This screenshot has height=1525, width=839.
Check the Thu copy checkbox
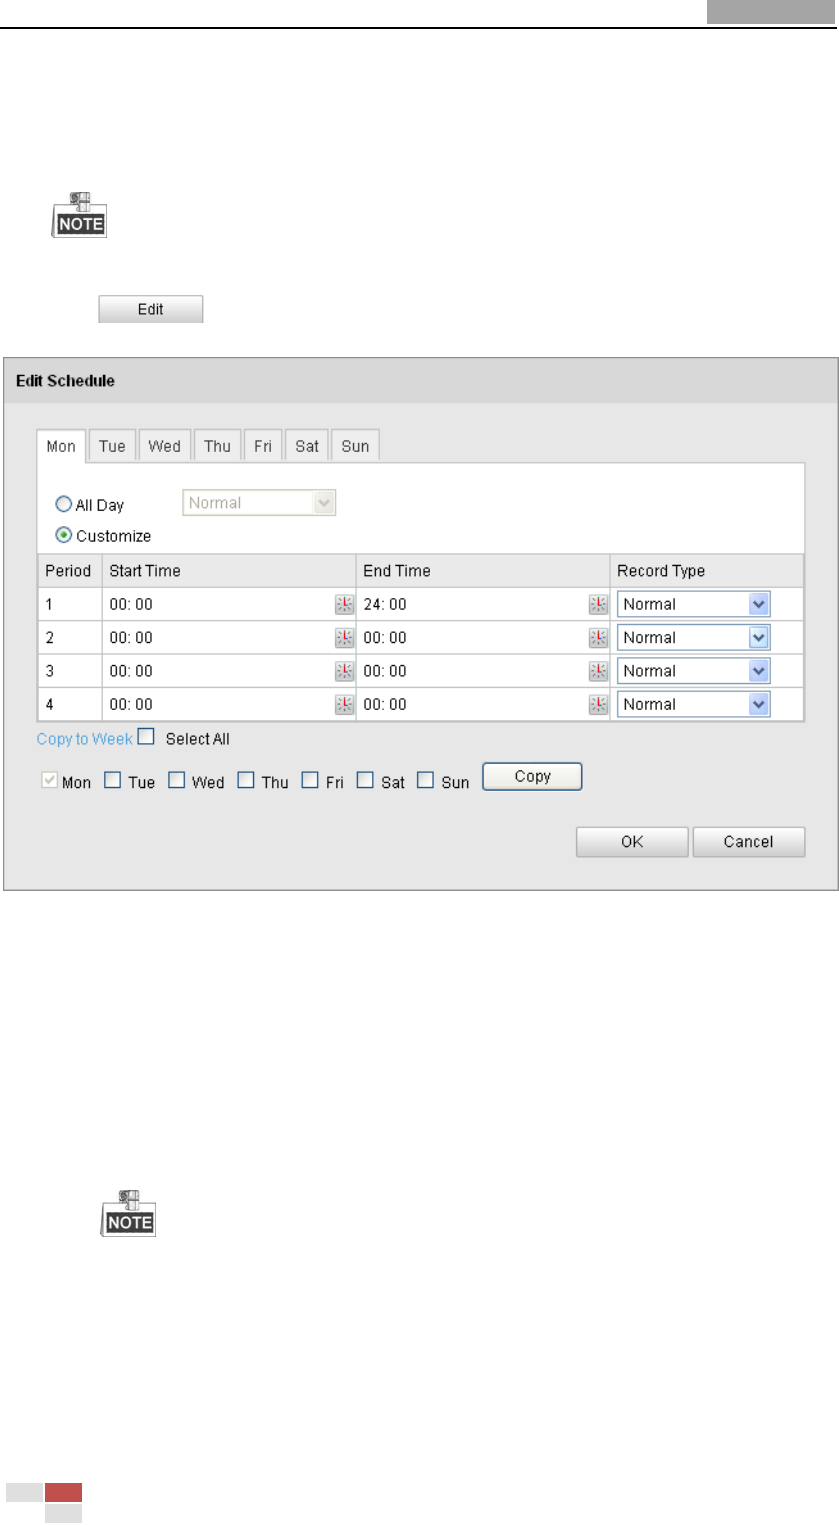(246, 781)
